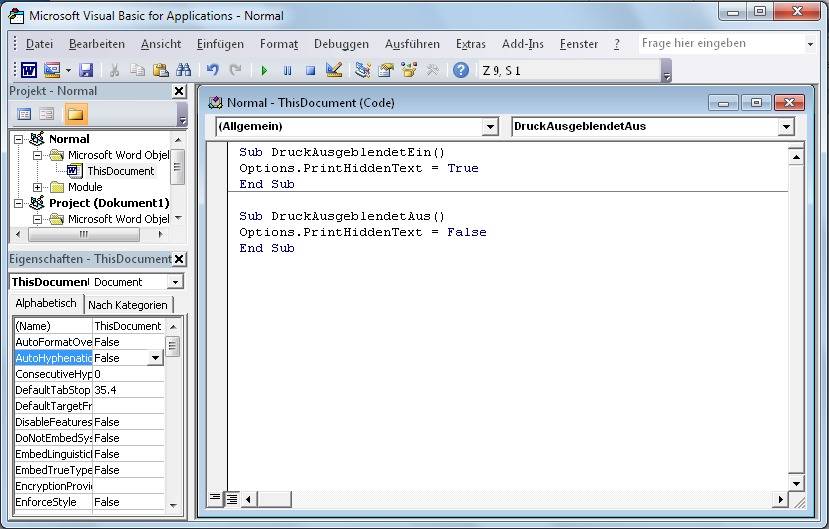Click the Paste clipboard icon
Image resolution: width=829 pixels, height=529 pixels.
160,70
